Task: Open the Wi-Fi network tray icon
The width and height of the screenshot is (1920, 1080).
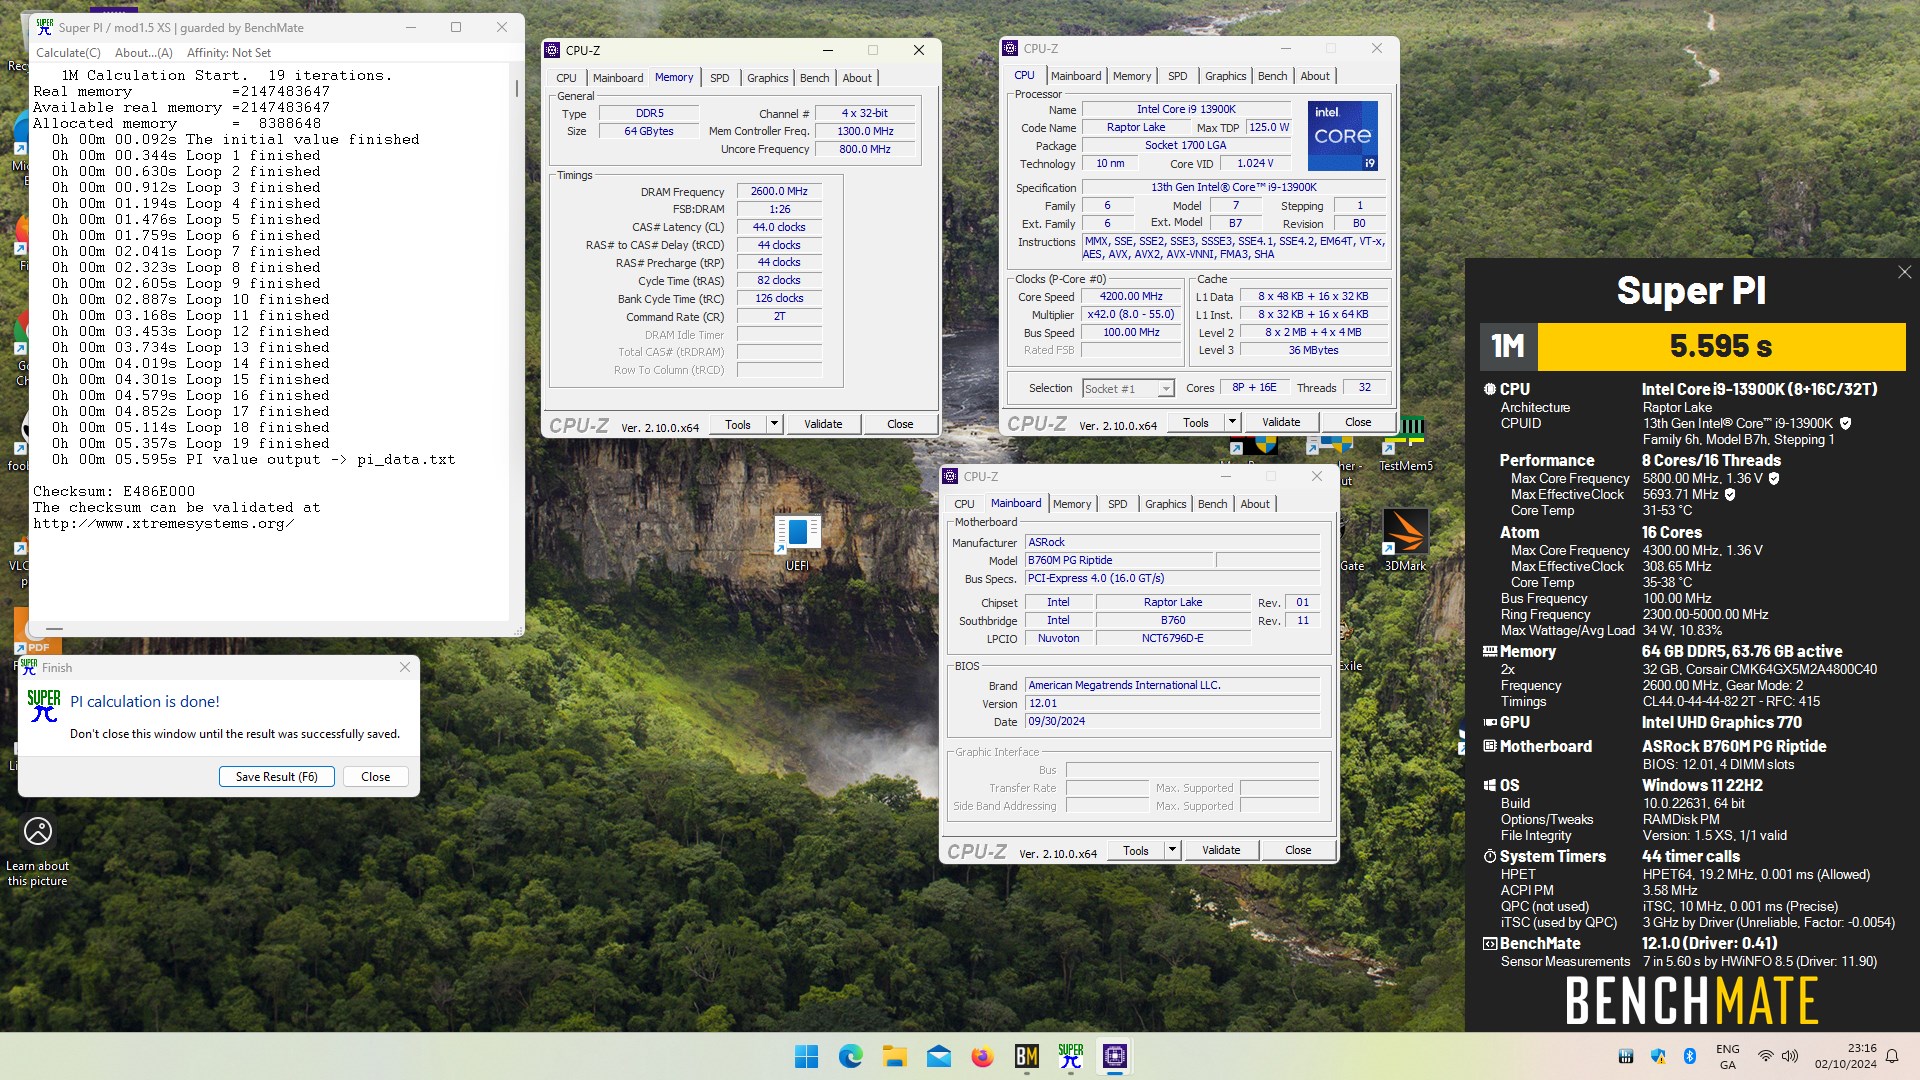Action: (x=1766, y=1056)
